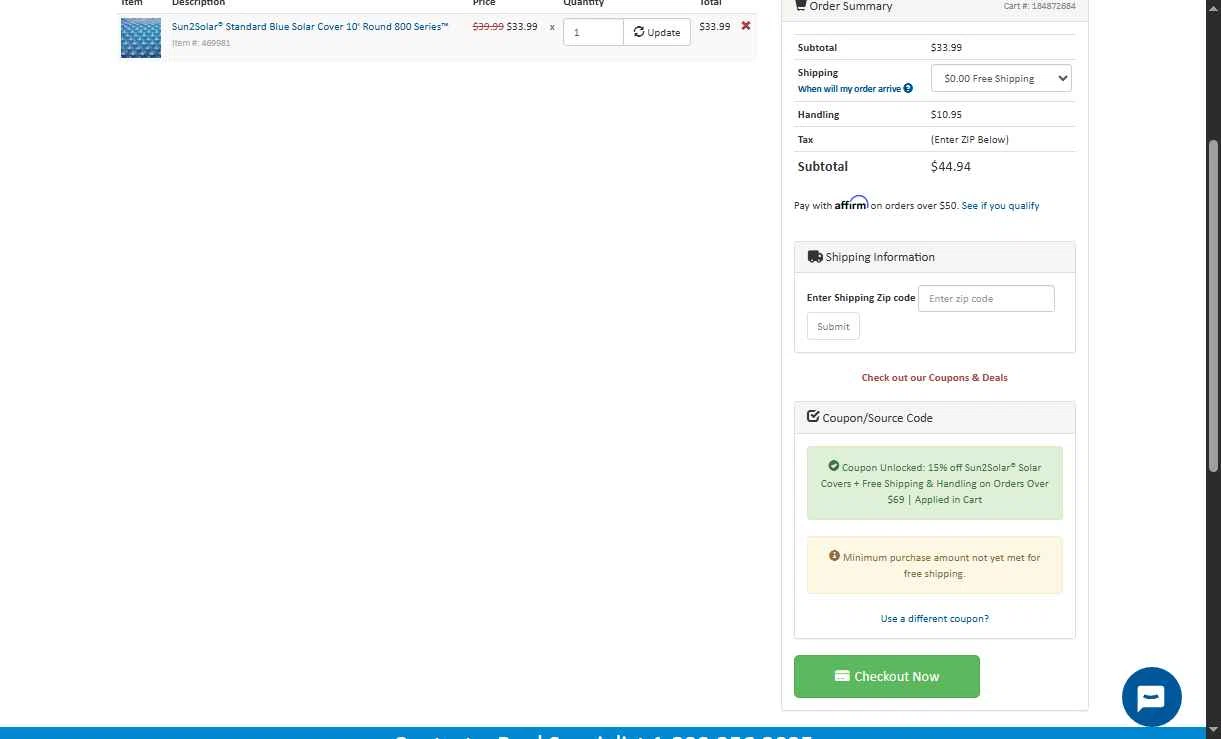Screen dimensions: 1221x739
Task: Click the question mark help icon
Action: tap(908, 89)
